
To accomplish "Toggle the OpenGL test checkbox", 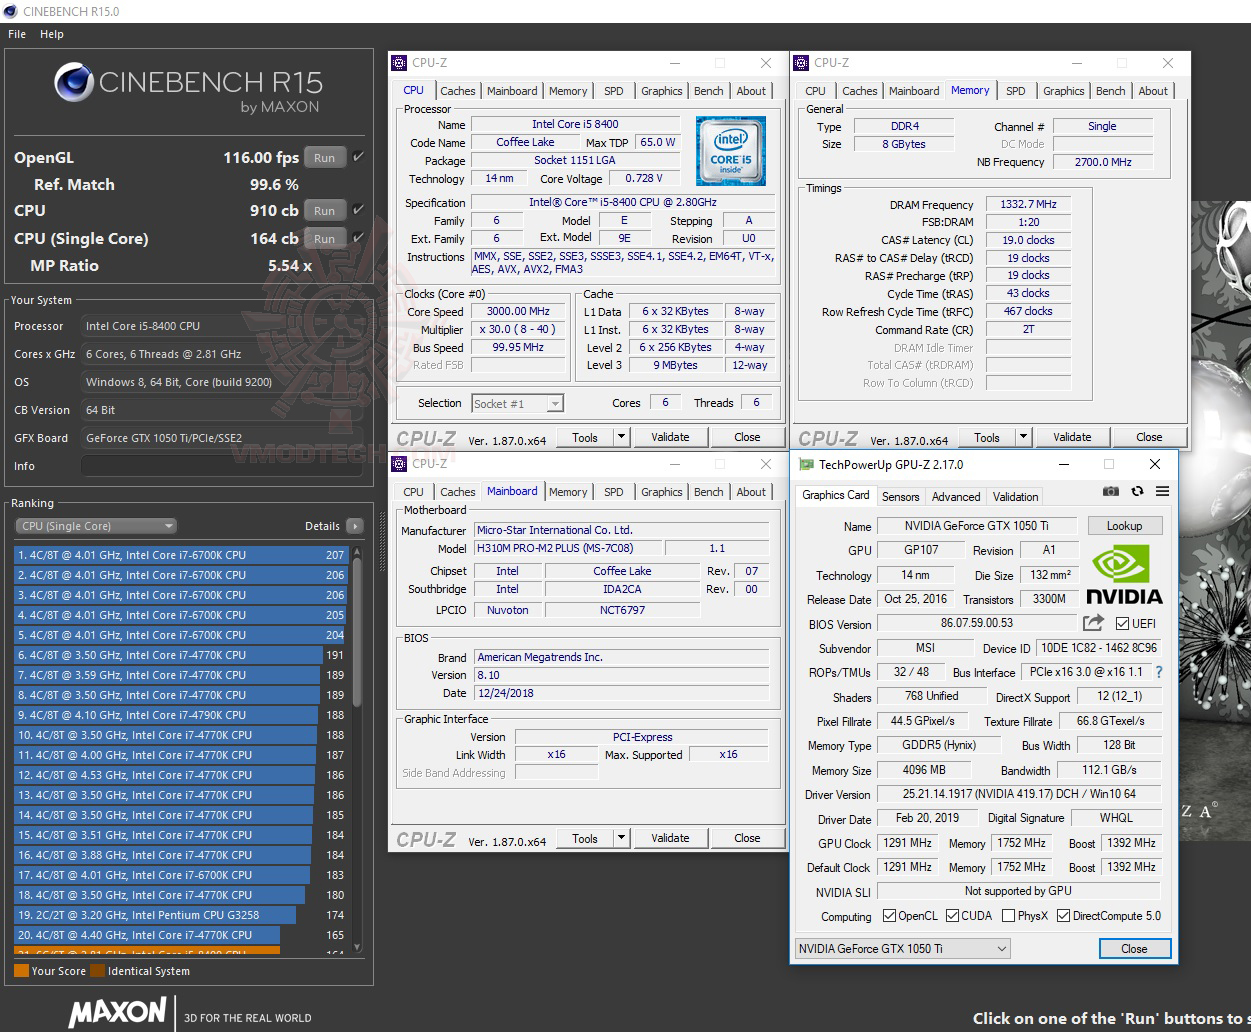I will coord(358,157).
